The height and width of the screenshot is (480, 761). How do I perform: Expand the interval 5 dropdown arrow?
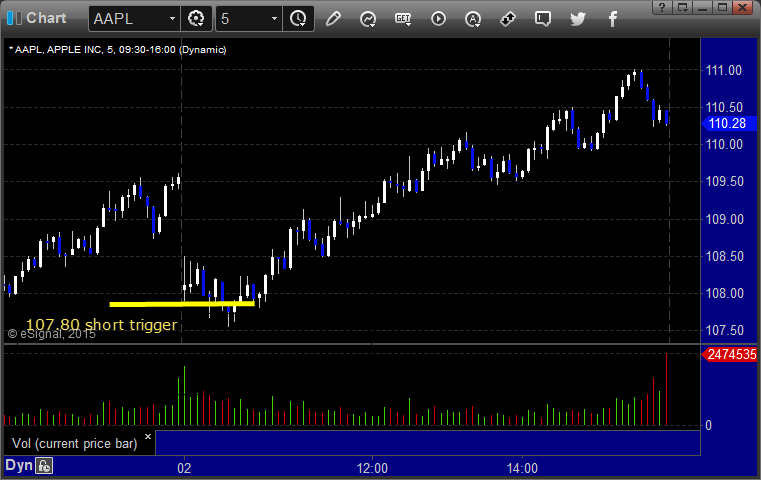click(x=274, y=19)
